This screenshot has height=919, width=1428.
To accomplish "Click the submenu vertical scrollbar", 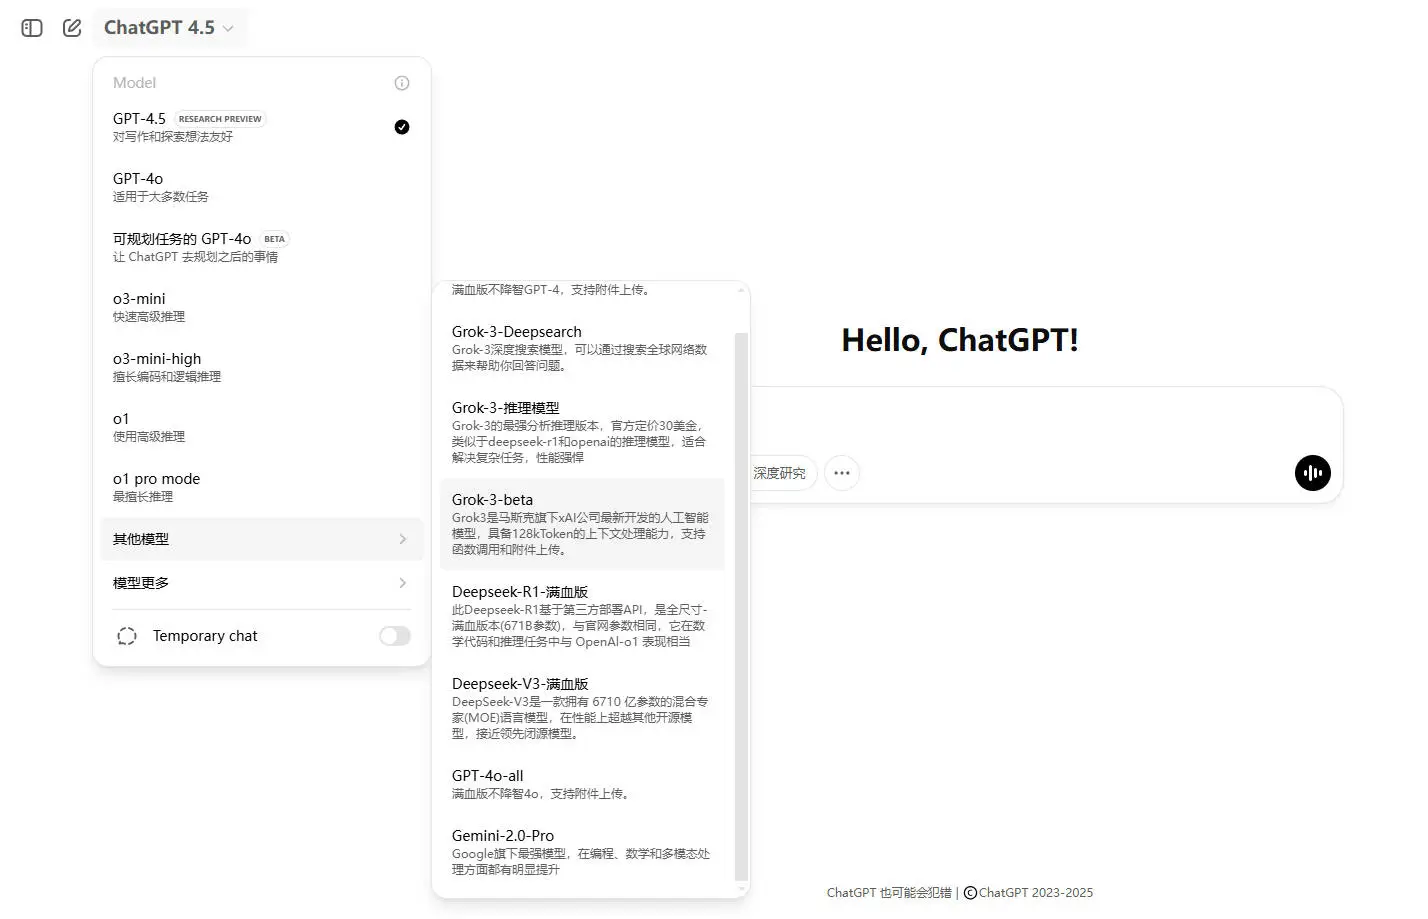I will tap(741, 606).
